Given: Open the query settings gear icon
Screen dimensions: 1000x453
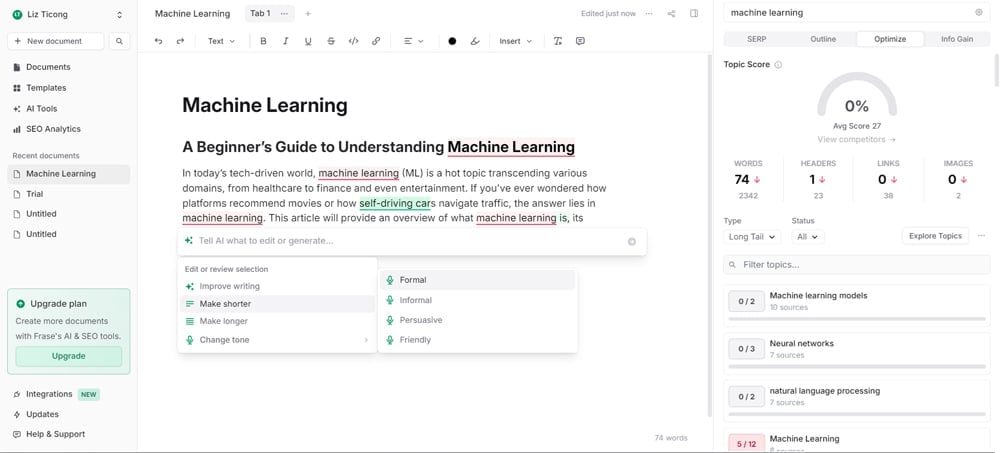Looking at the screenshot, I should pyautogui.click(x=978, y=12).
